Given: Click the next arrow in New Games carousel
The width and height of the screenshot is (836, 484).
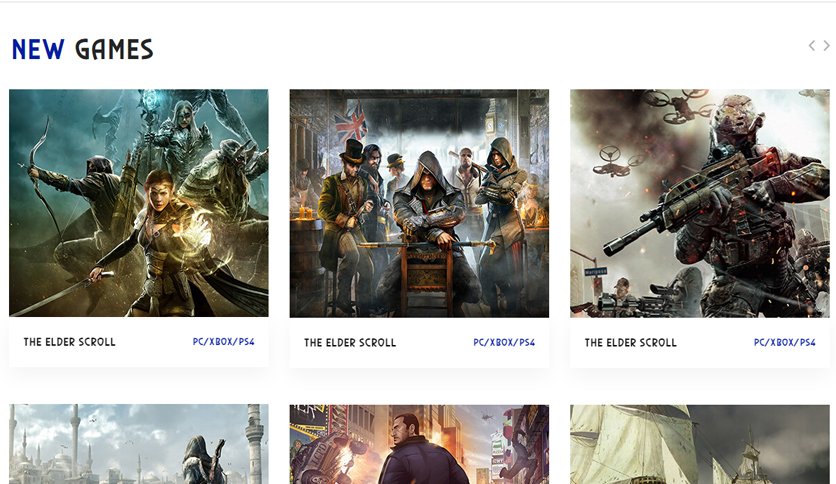Looking at the screenshot, I should click(826, 46).
